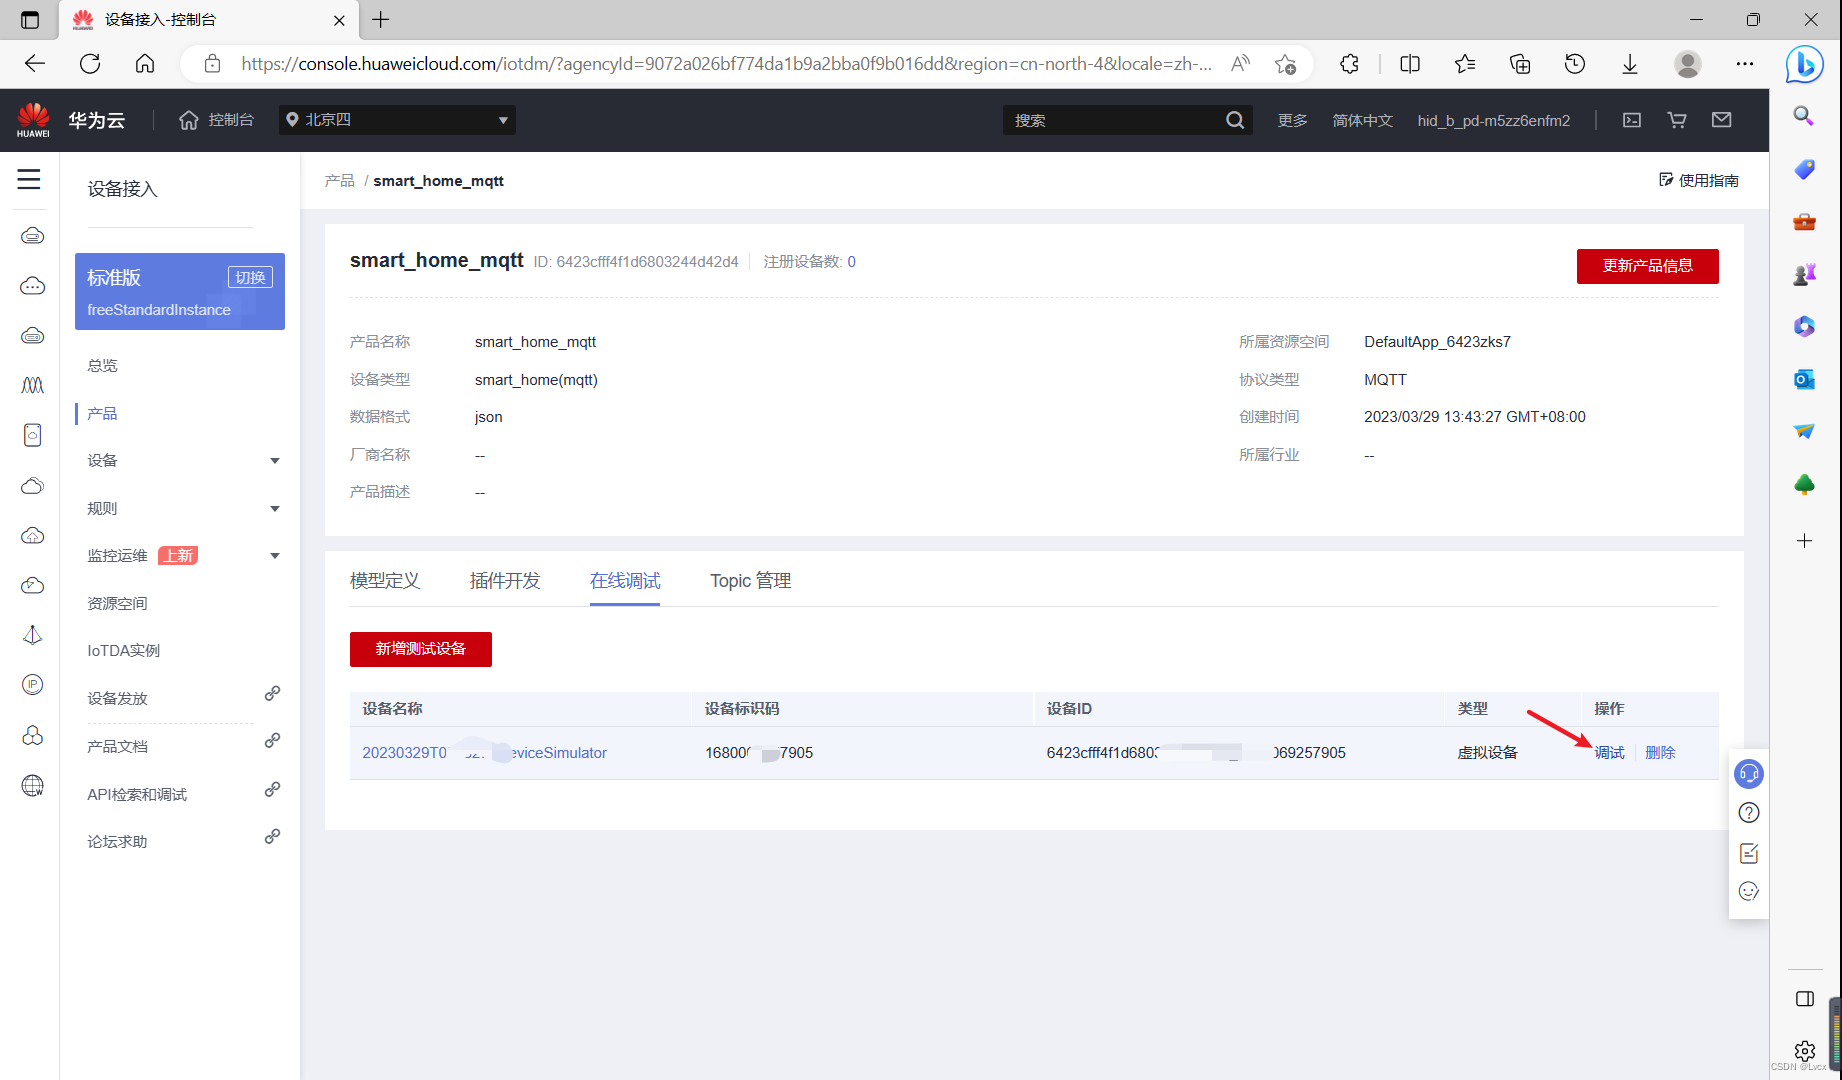Switch to the 模型定义 tab

click(385, 581)
